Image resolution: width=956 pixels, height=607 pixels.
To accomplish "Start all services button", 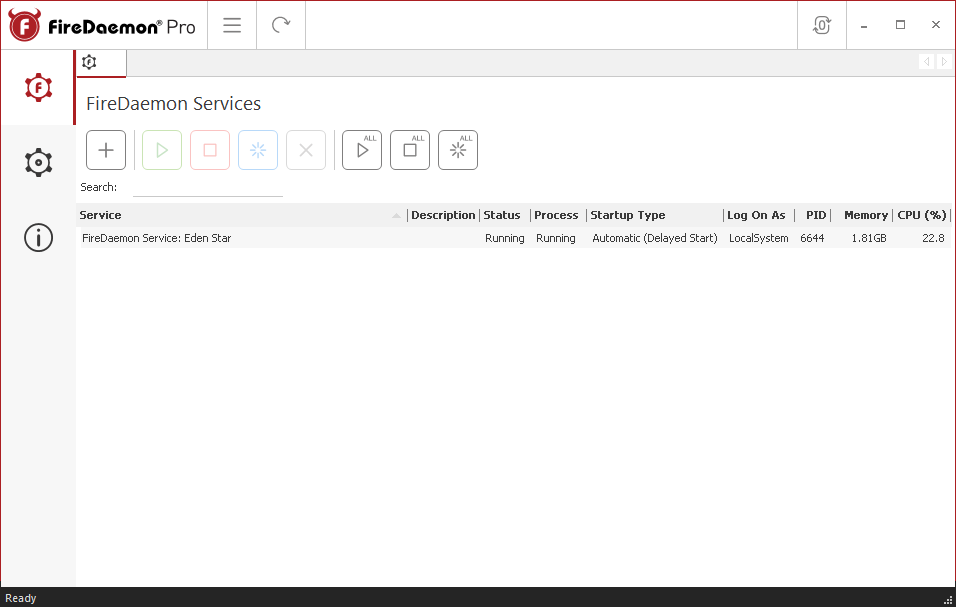I will click(x=362, y=150).
